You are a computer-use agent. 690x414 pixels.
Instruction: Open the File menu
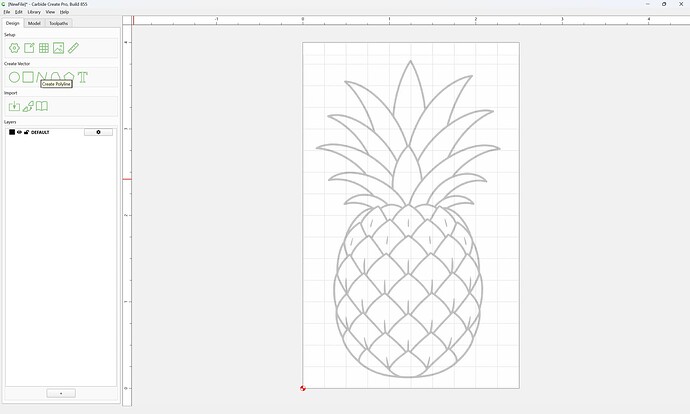click(7, 12)
